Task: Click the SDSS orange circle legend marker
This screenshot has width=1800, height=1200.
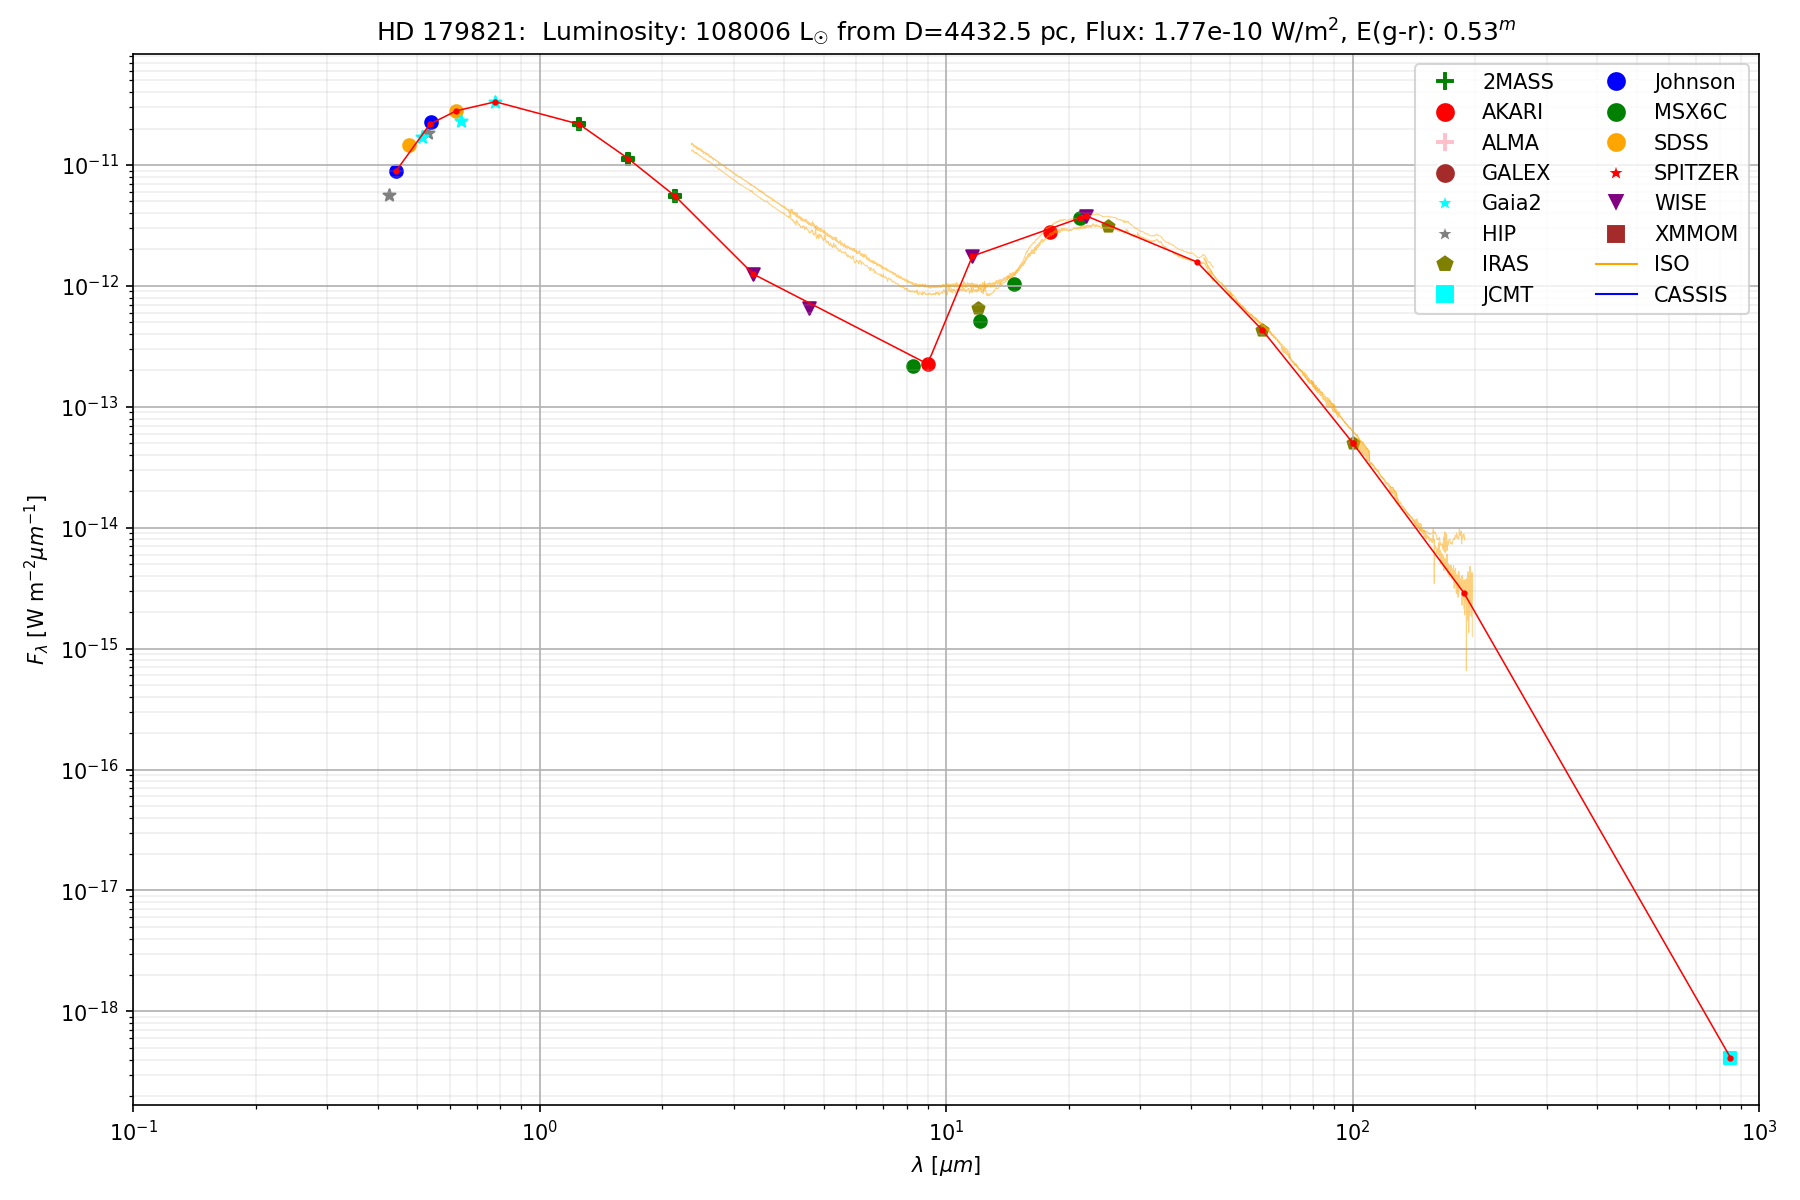Action: [x=1616, y=143]
